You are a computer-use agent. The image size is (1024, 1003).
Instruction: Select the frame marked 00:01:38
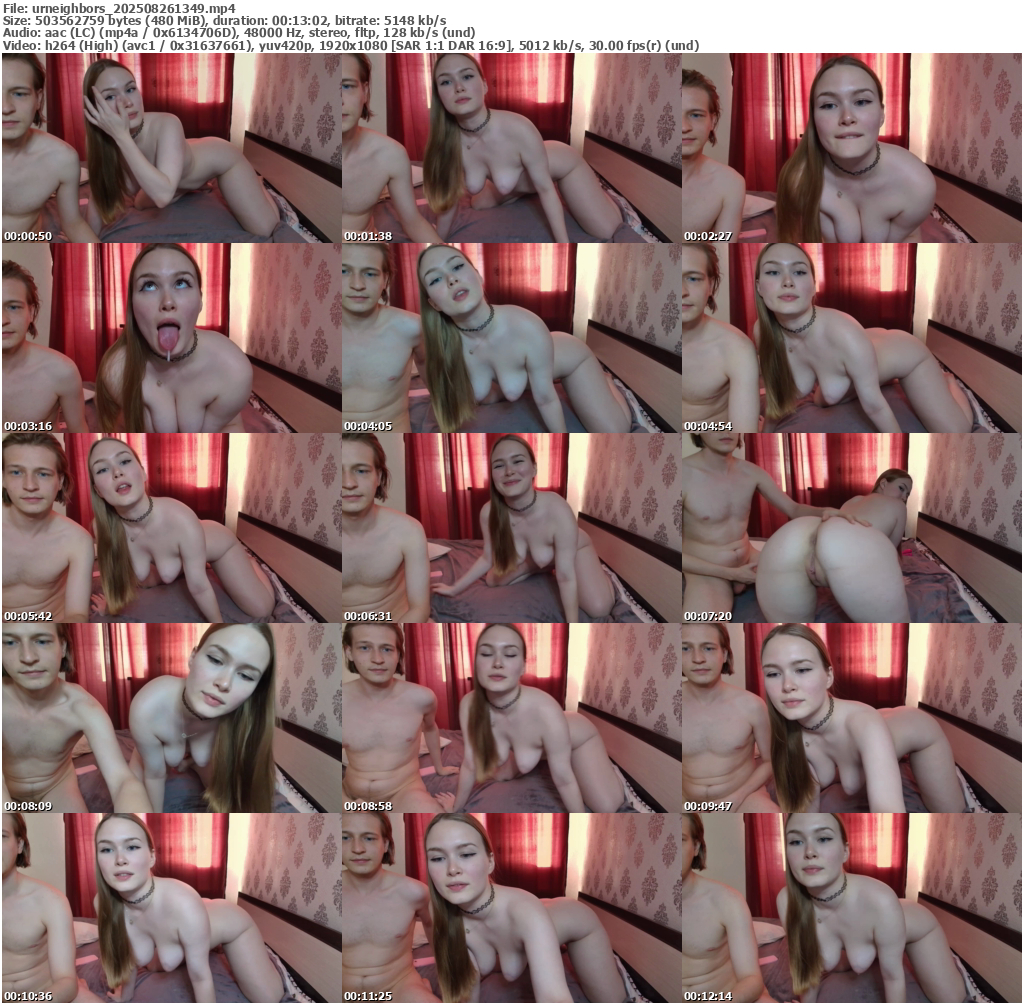point(511,148)
